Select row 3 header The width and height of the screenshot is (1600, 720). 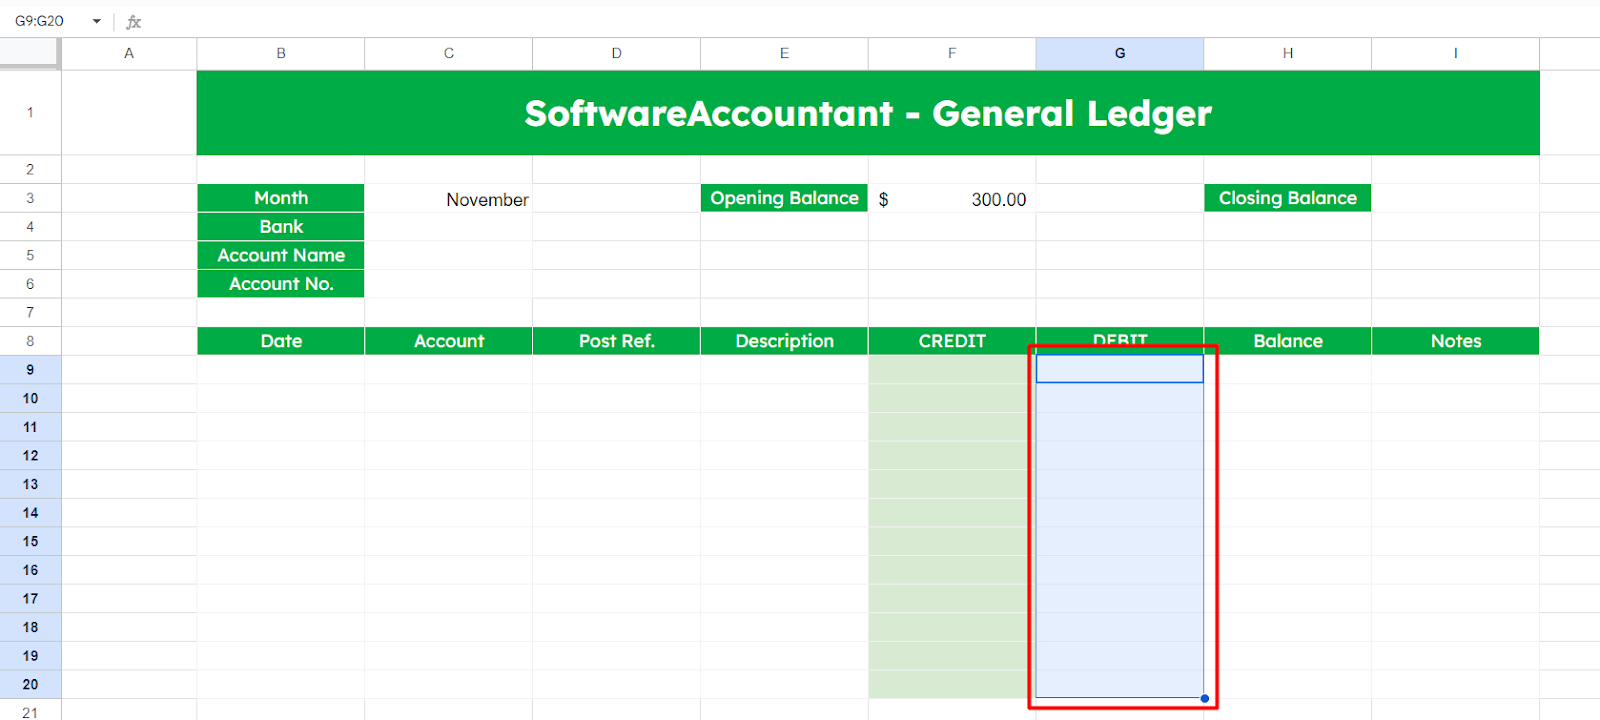30,198
